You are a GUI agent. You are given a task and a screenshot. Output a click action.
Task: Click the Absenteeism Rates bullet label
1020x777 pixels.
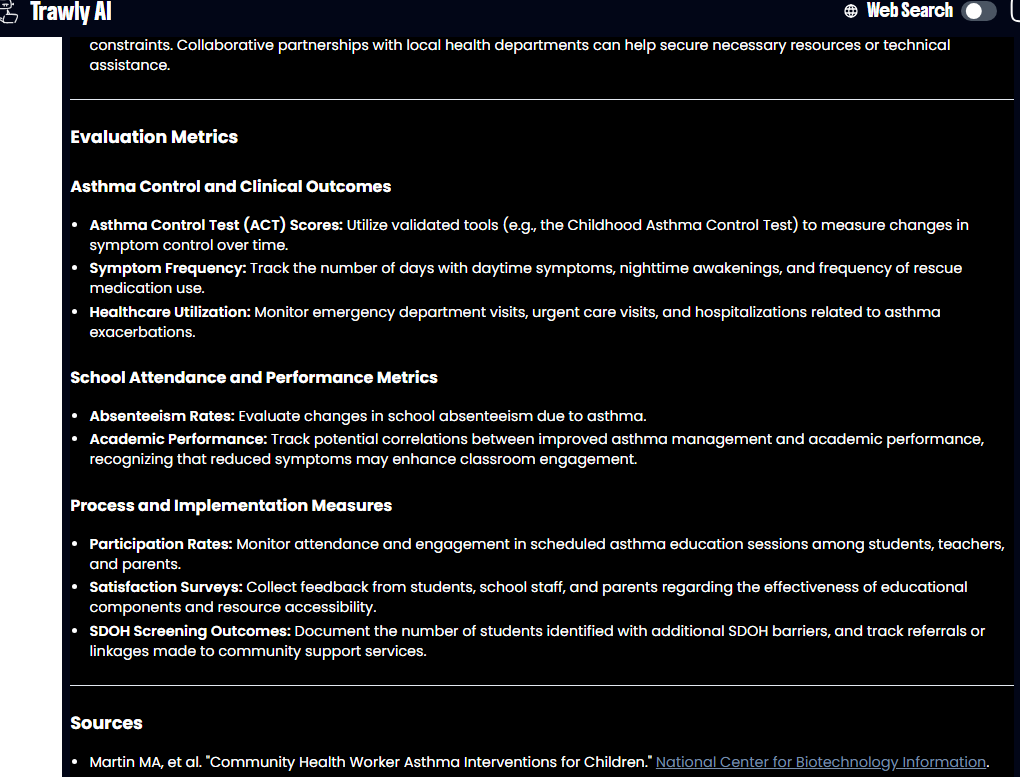click(162, 416)
